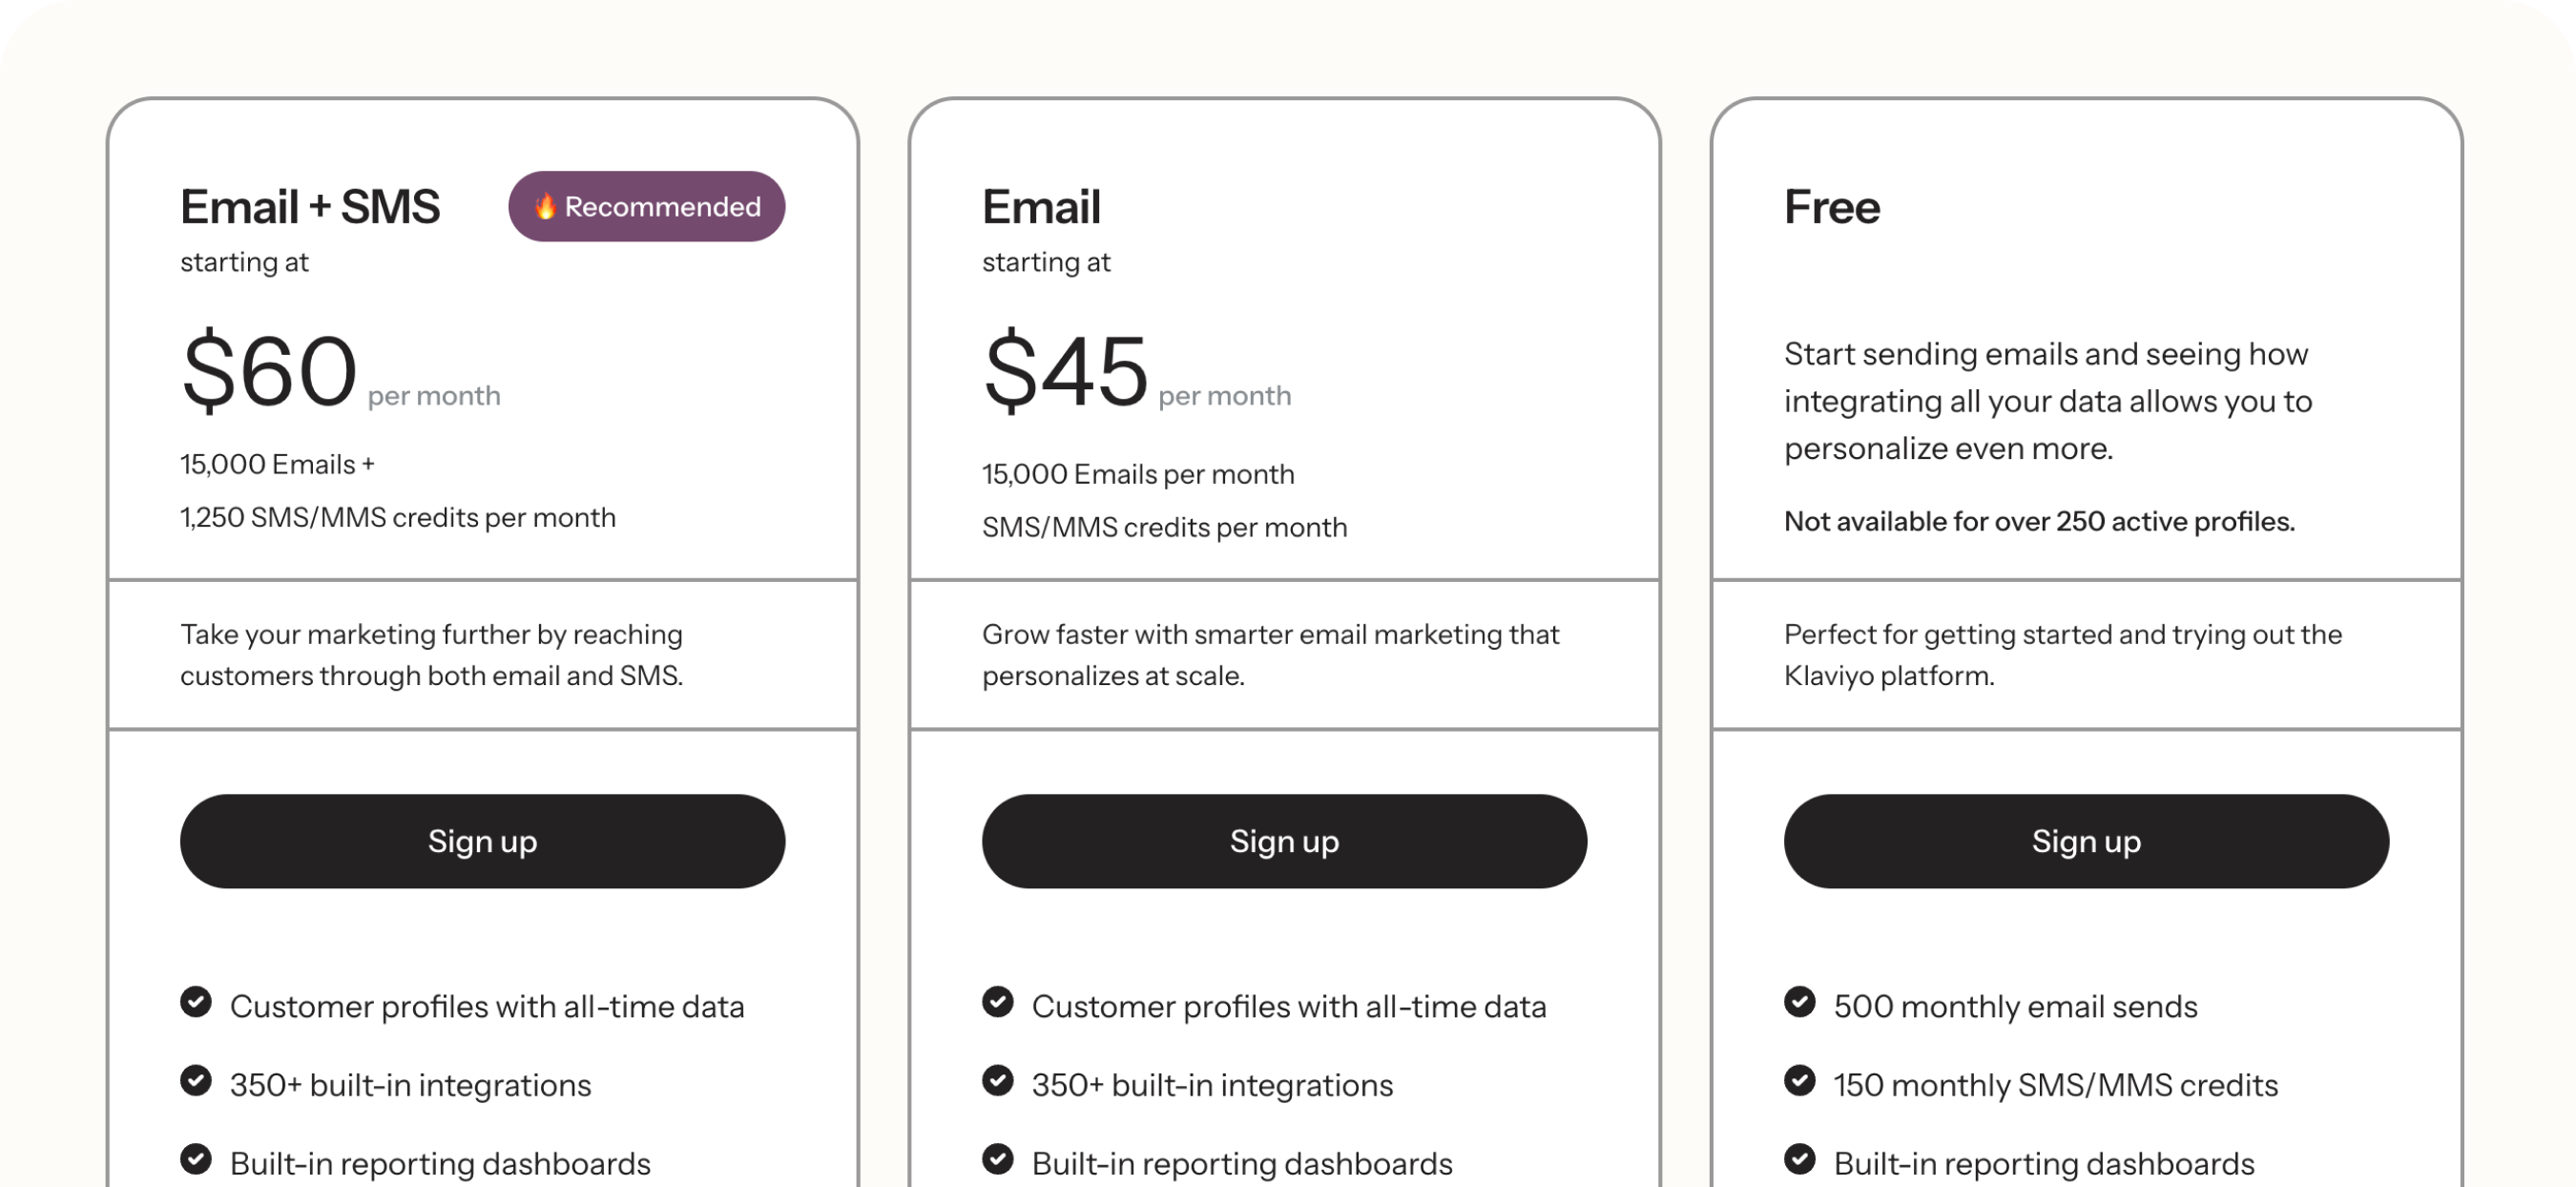
Task: Click the 1,250 SMS/MMS credits per month text
Action: pyautogui.click(x=397, y=517)
